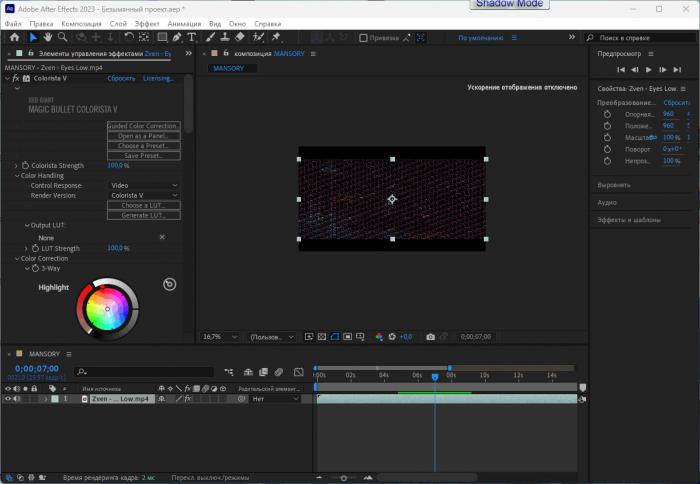700x484 pixels.
Task: Click the Home icon in the toolbar
Action: [x=14, y=38]
